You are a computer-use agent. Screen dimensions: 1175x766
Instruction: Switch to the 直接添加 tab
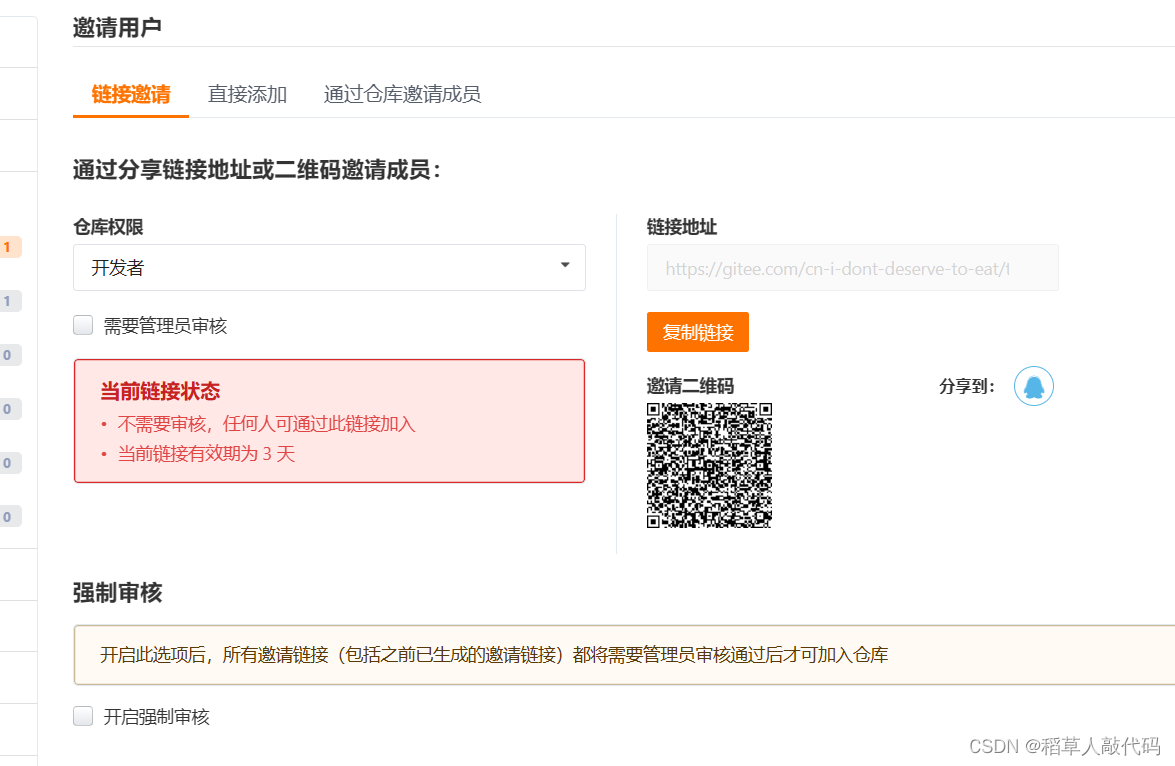tap(247, 94)
